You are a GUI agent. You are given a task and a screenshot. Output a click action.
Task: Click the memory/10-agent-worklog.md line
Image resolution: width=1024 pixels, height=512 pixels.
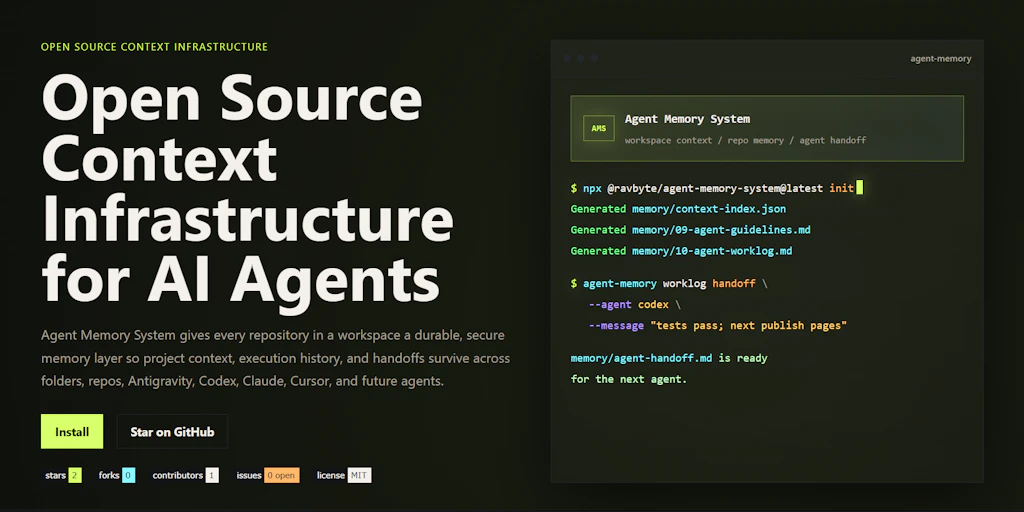point(682,251)
